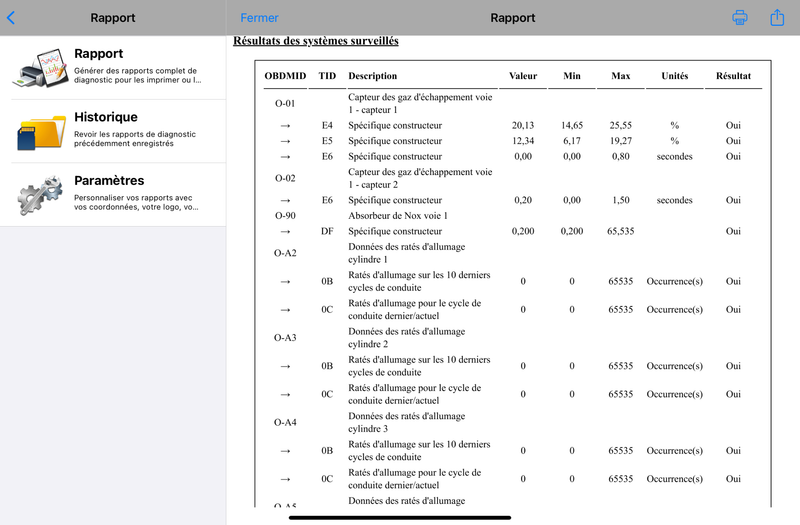Image resolution: width=800 pixels, height=525 pixels.
Task: Click the 'Résultats des systèmes surveillés' heading
Action: [x=316, y=41]
